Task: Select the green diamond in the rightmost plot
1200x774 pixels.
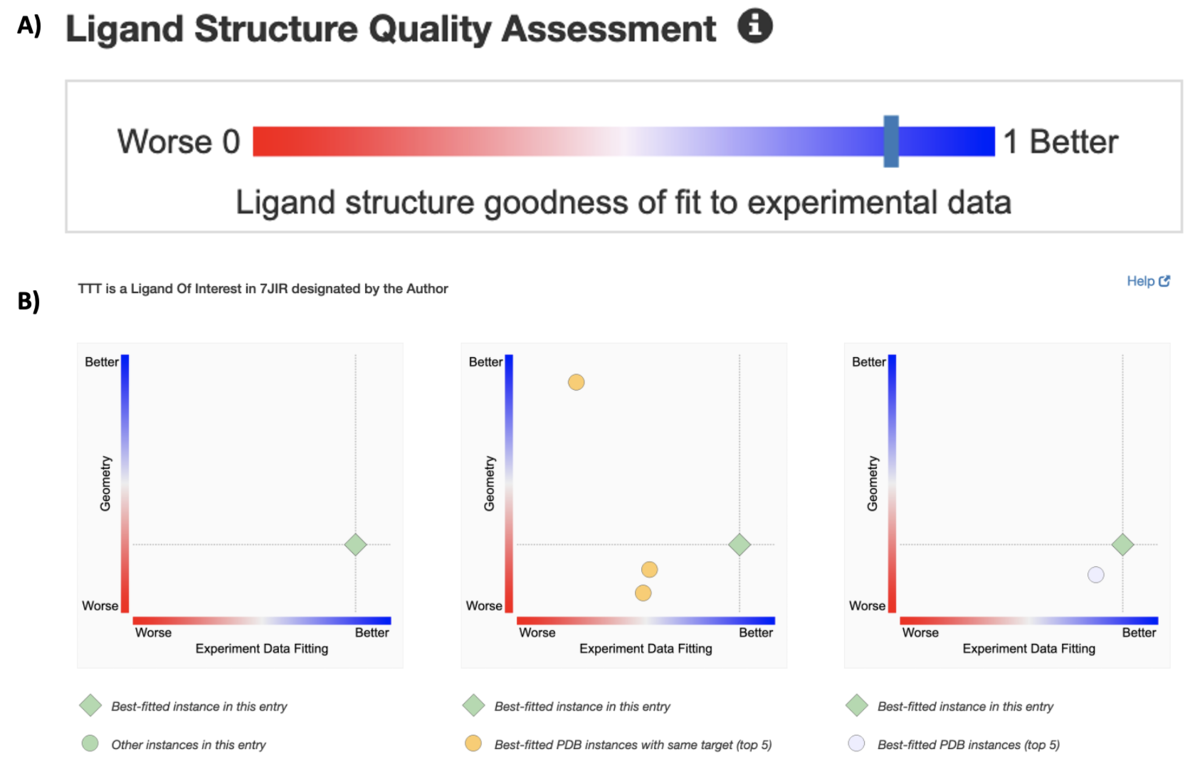Action: [1123, 544]
